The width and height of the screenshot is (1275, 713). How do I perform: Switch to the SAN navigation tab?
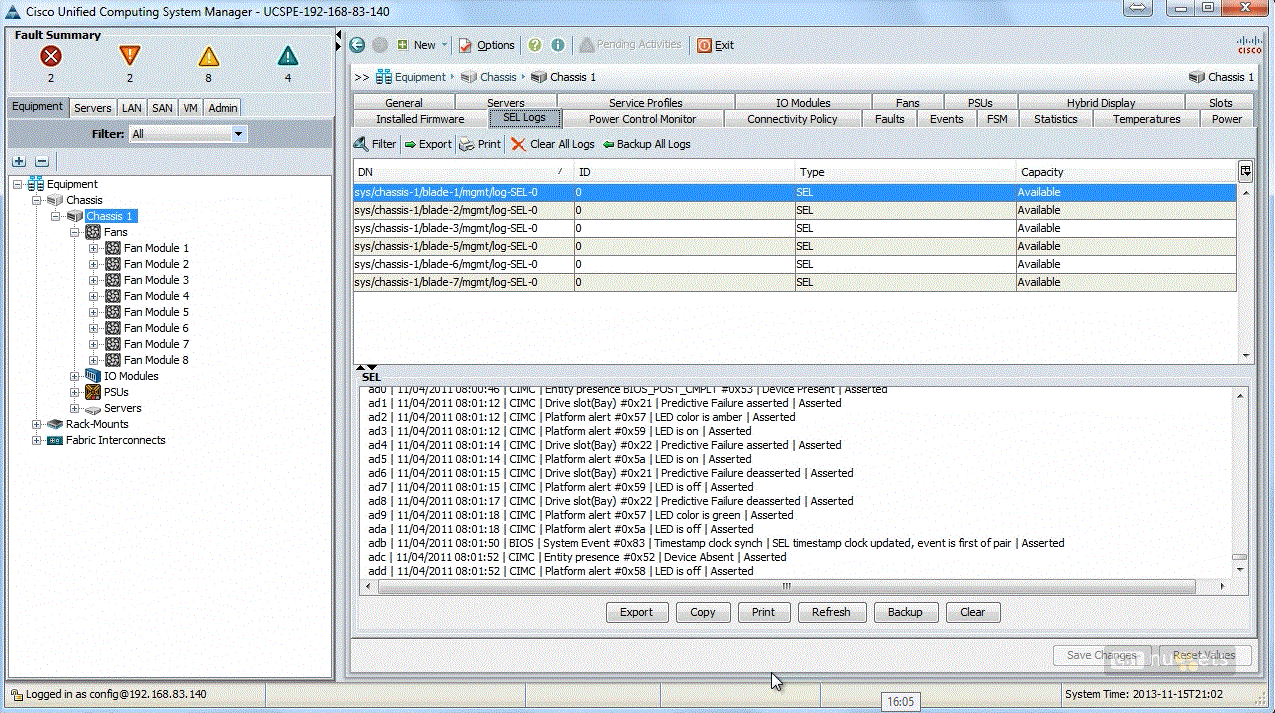[x=162, y=108]
